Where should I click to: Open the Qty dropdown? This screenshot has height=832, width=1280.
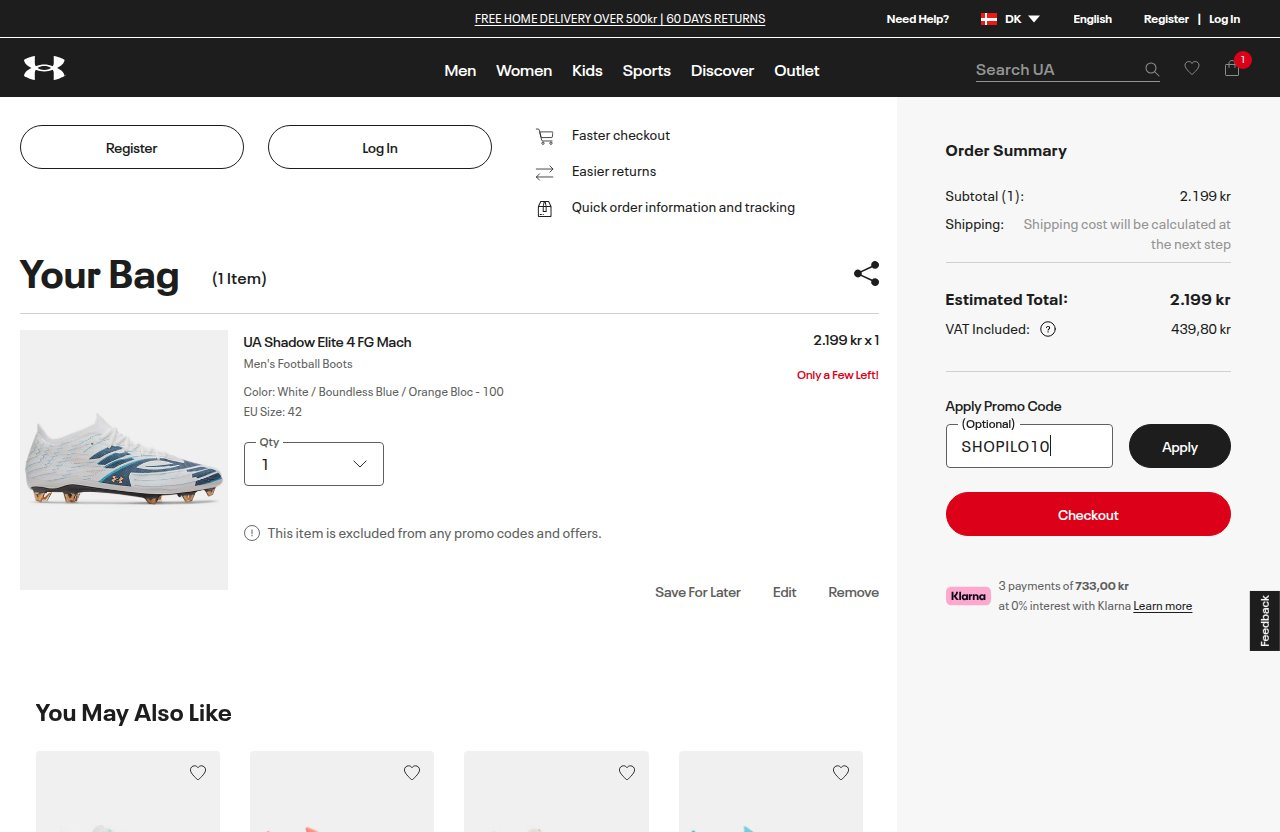pos(314,464)
